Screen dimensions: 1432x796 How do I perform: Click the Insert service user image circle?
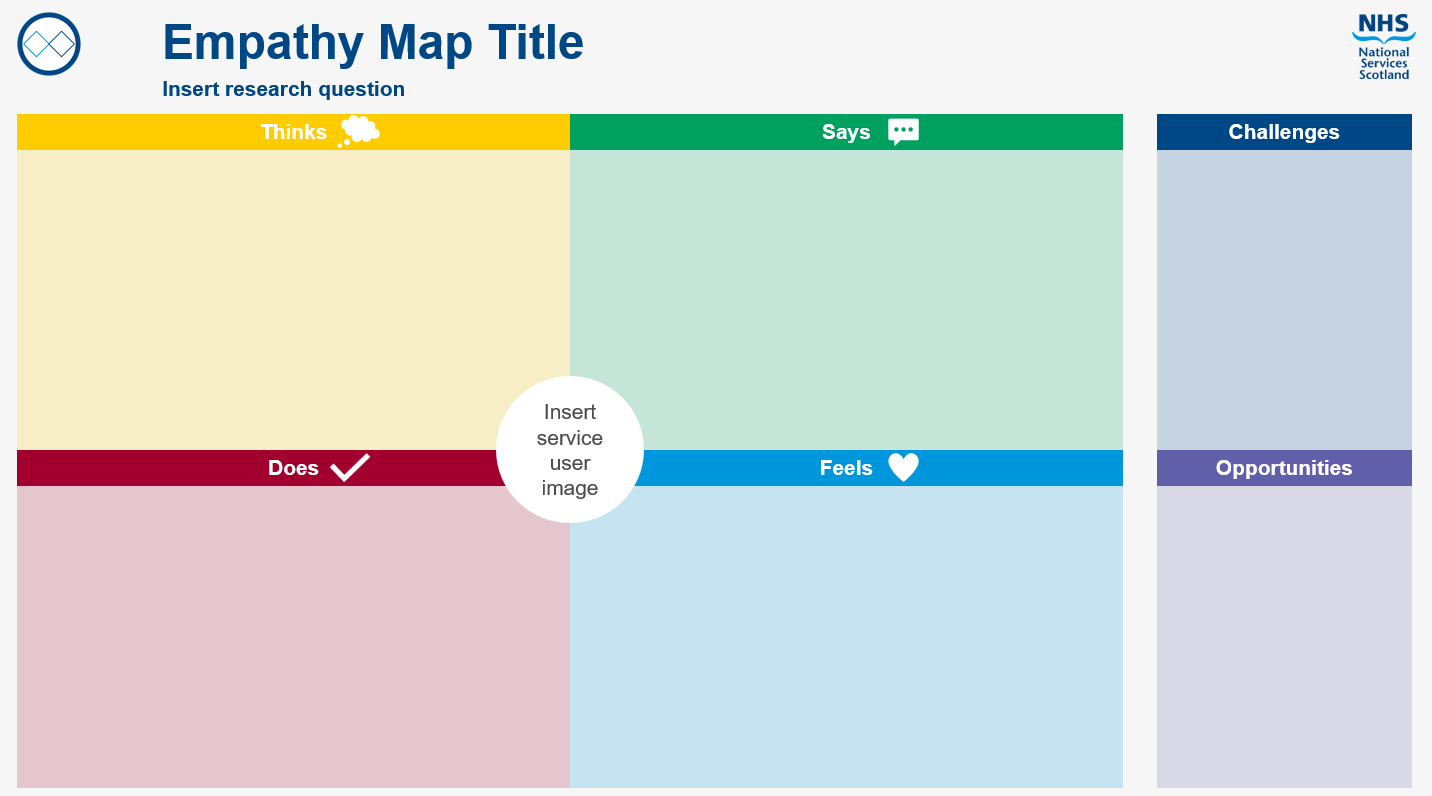pos(570,450)
